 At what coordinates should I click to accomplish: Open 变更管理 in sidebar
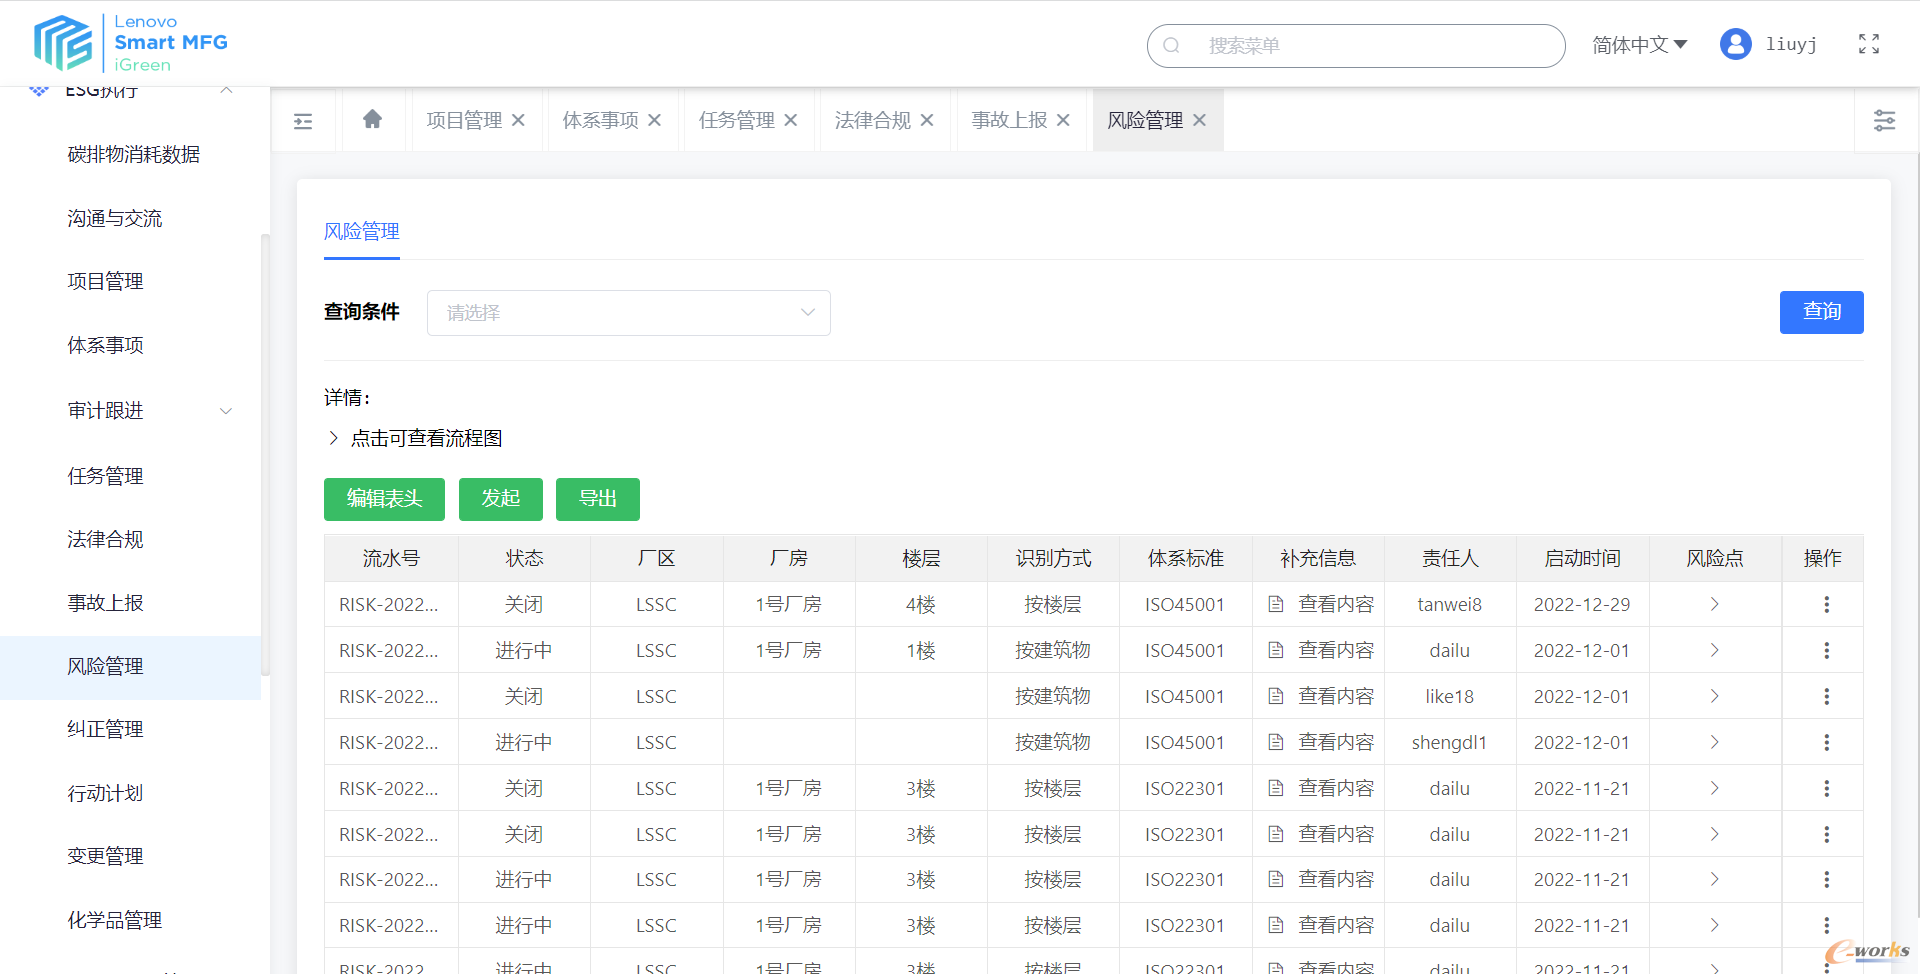click(x=105, y=857)
